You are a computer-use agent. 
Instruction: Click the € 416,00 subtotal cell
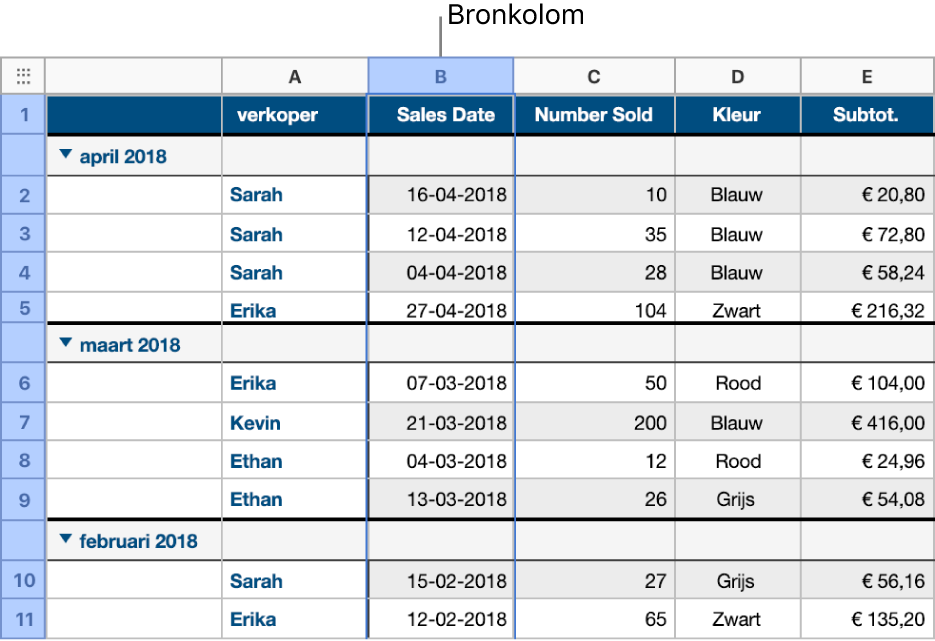point(866,422)
